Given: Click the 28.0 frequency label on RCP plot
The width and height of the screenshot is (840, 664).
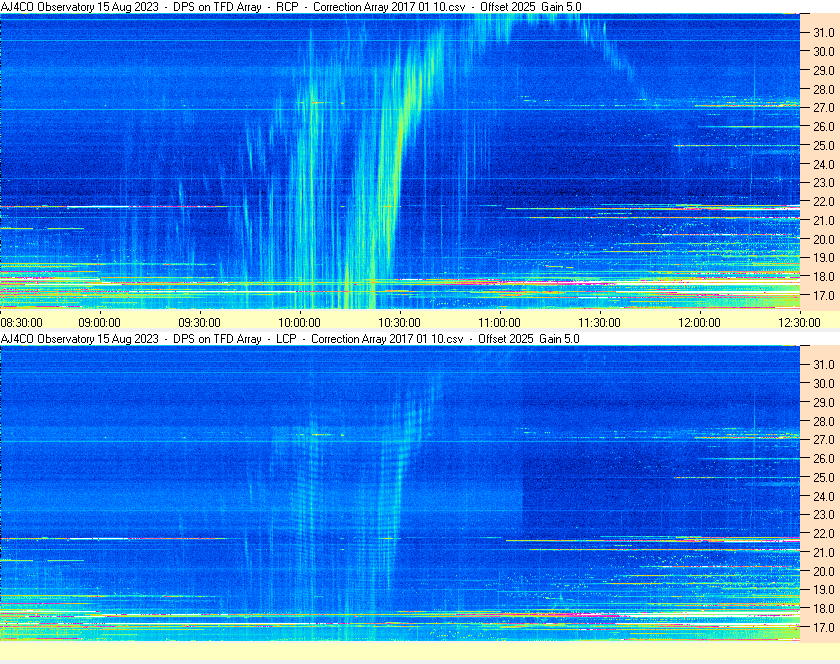Looking at the screenshot, I should pyautogui.click(x=824, y=89).
